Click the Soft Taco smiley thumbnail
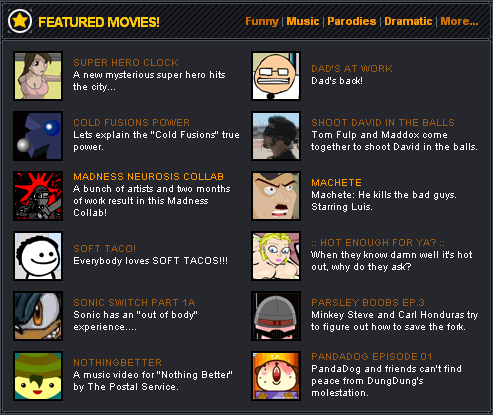Screen dimensions: 493x415 [x=38, y=256]
